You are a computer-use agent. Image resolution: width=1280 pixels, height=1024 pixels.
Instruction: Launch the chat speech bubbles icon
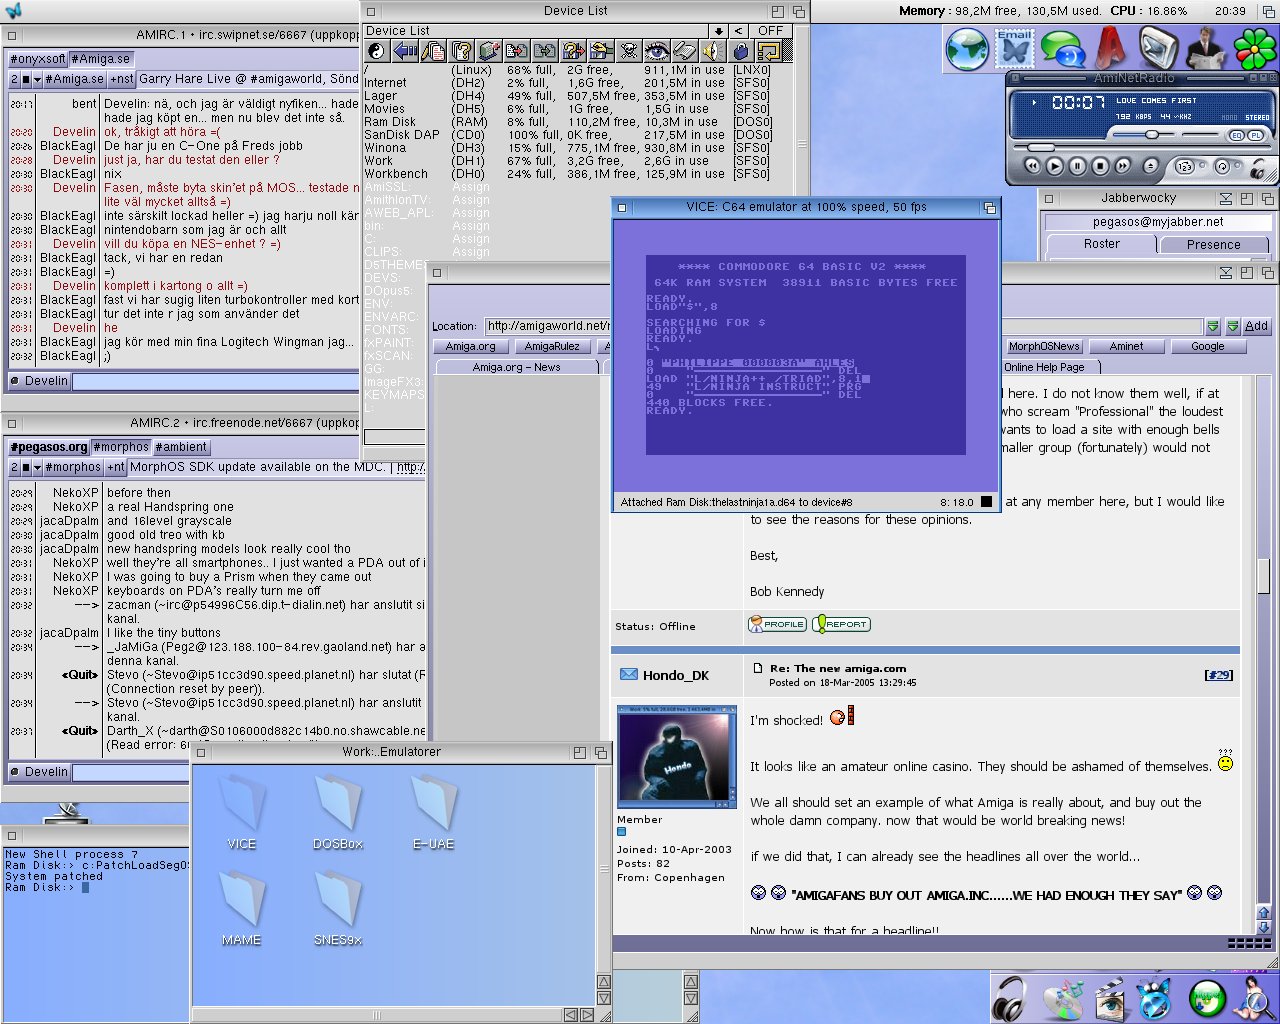1062,49
